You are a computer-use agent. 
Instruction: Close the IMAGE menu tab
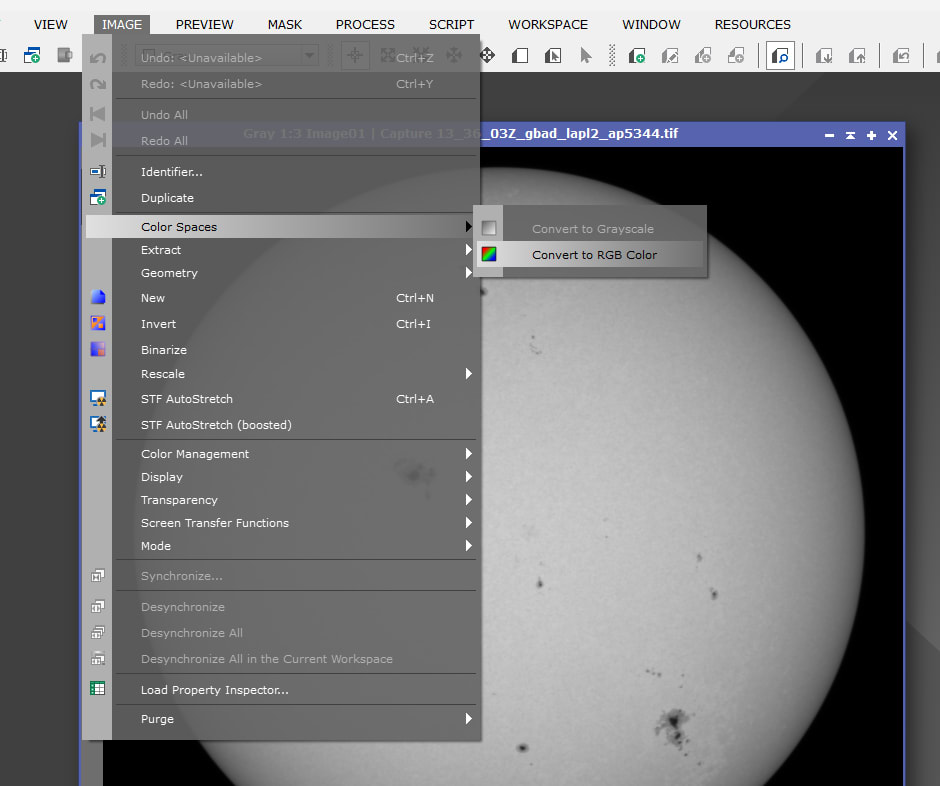(122, 25)
